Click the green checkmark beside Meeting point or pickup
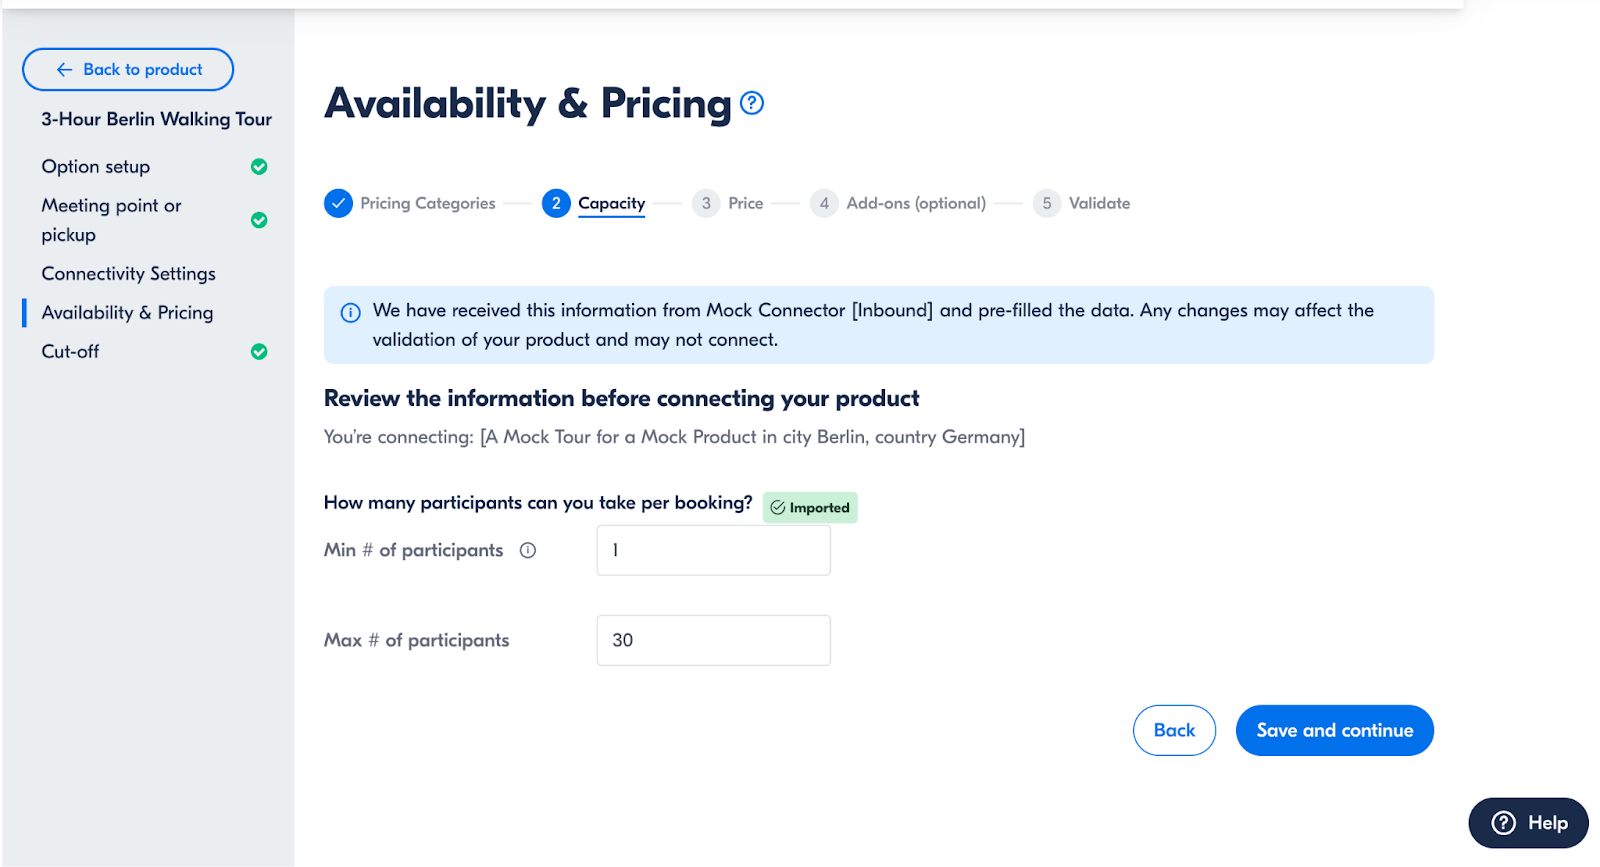 (259, 220)
